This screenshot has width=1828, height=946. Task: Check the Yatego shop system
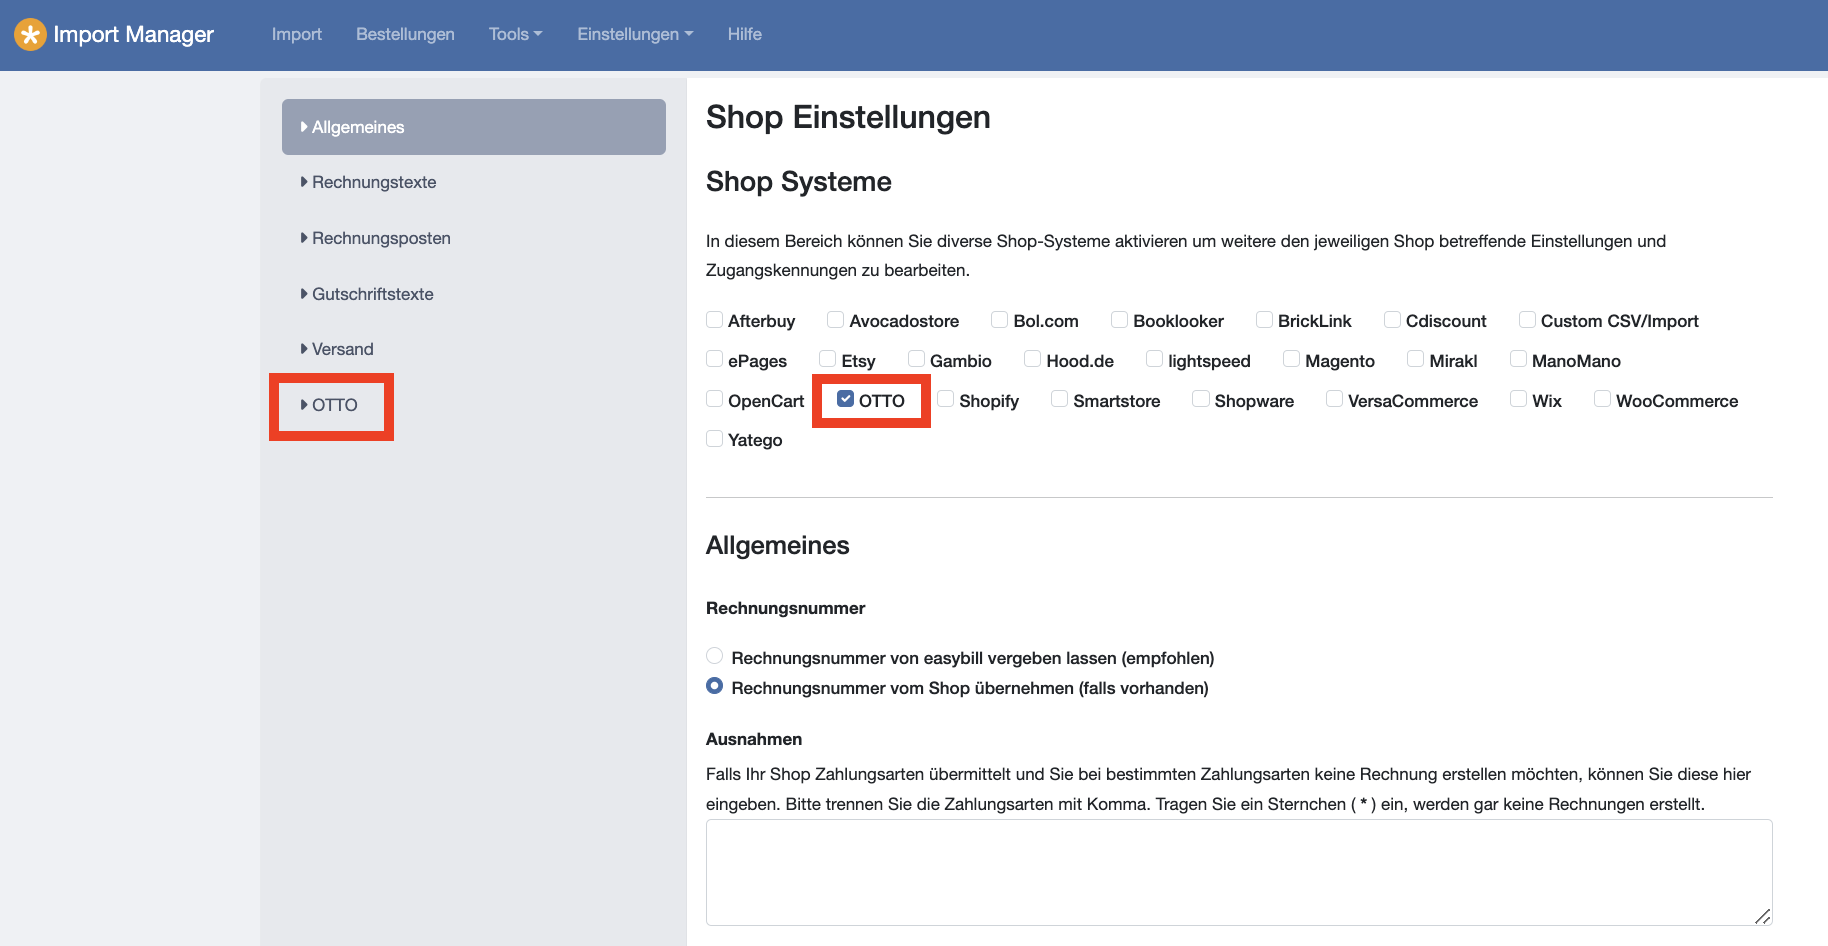(715, 438)
